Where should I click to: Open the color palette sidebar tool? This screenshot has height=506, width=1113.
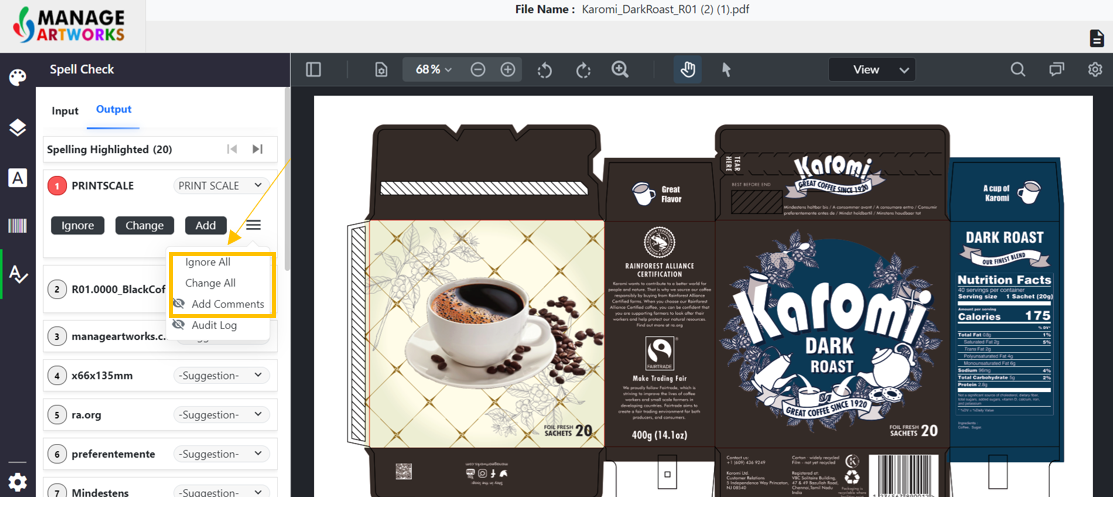[x=18, y=77]
